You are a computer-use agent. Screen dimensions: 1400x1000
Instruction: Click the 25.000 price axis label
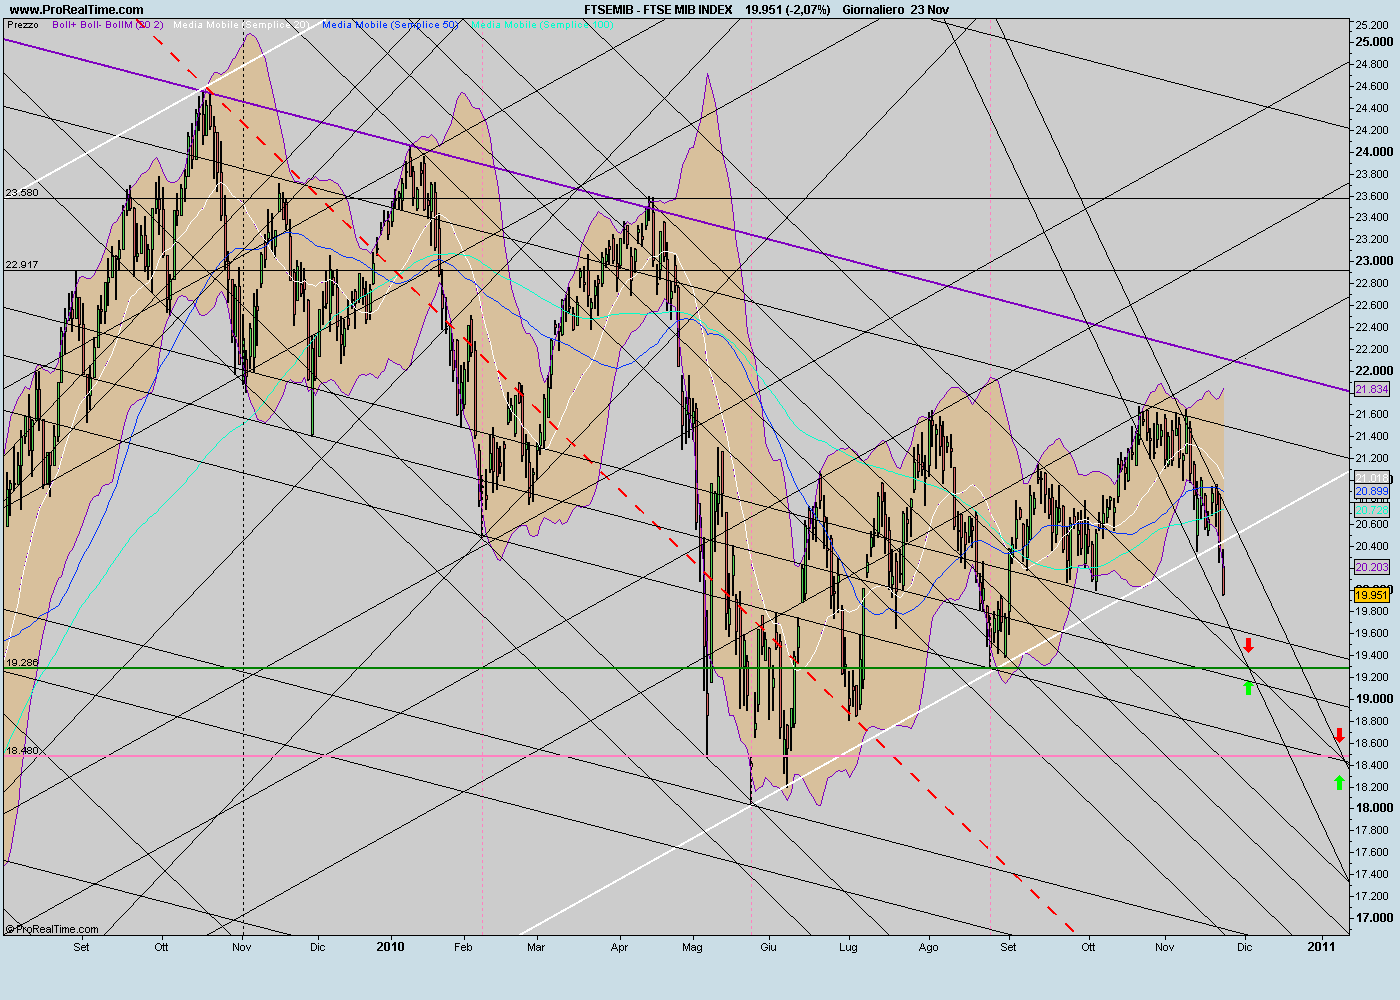[1374, 42]
